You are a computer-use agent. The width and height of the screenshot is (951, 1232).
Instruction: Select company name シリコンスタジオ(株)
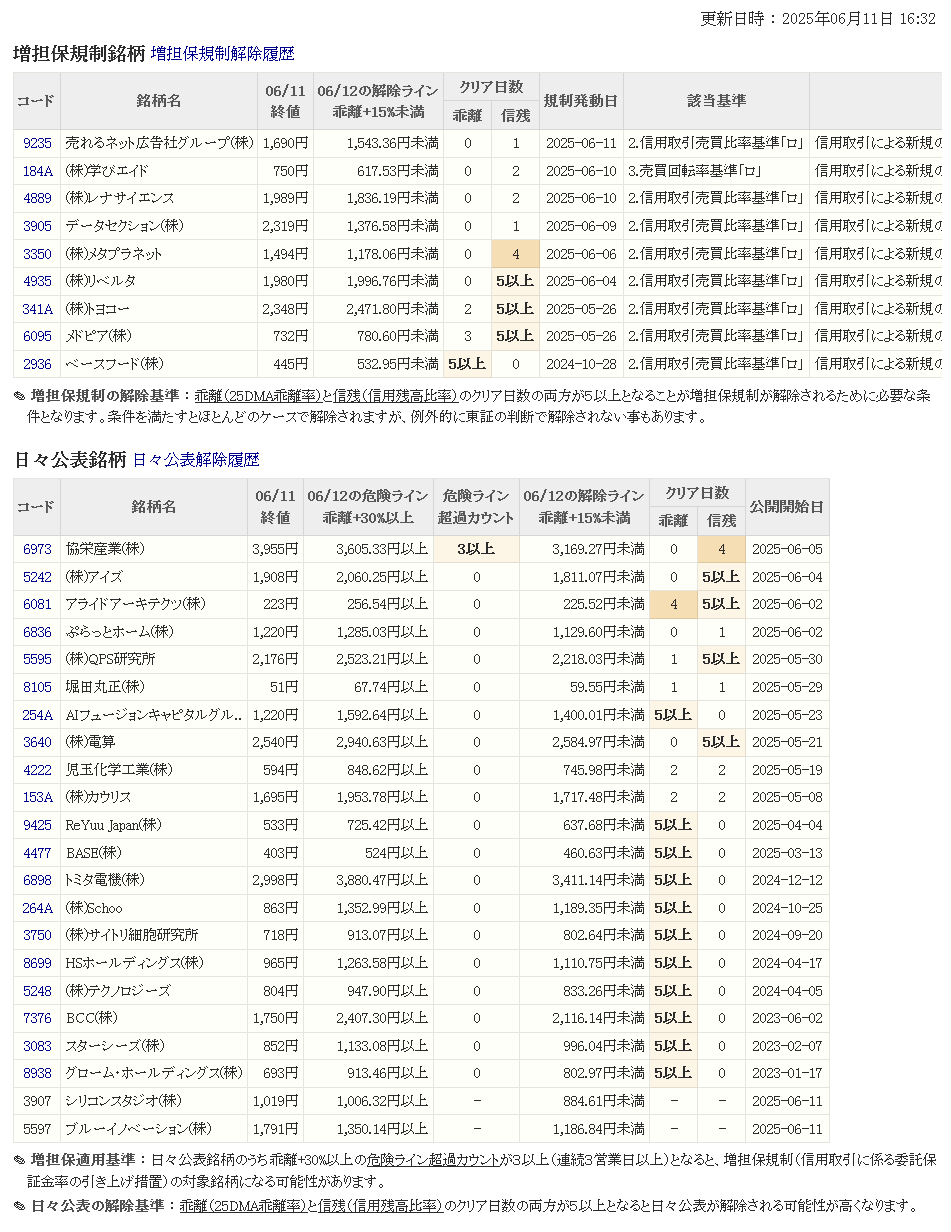coord(123,1101)
